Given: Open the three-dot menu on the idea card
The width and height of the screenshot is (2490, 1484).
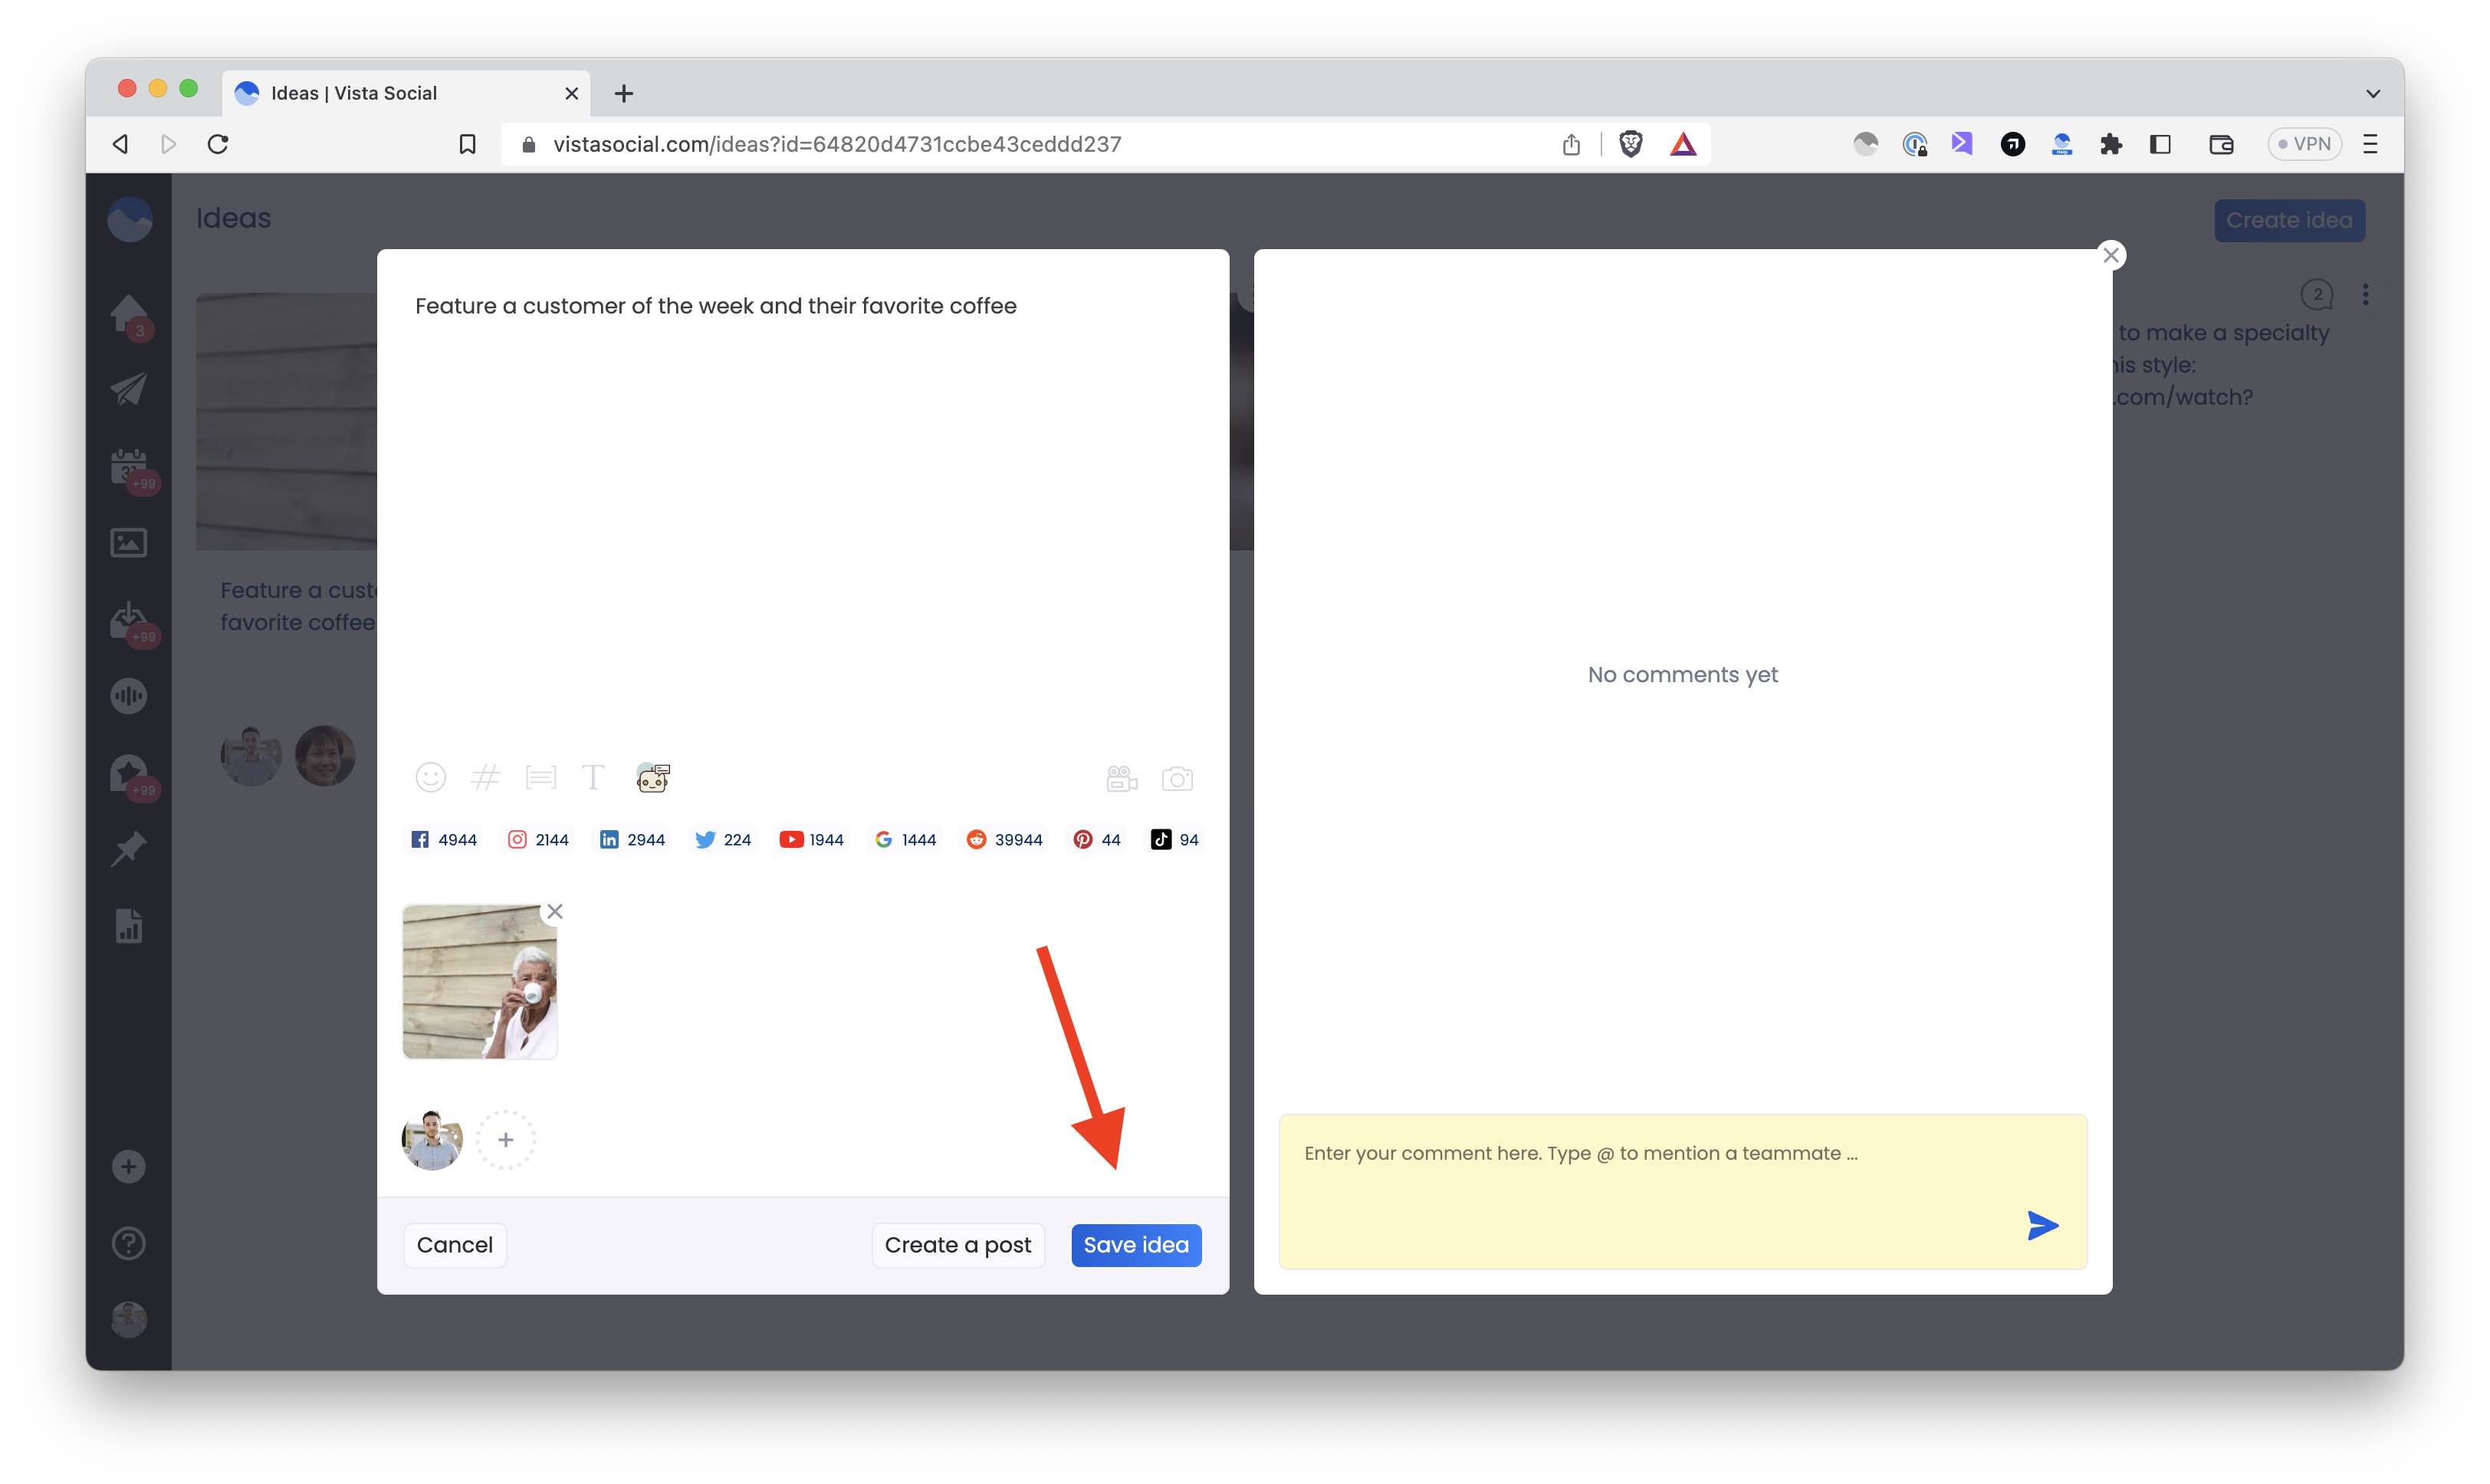Looking at the screenshot, I should point(2366,293).
